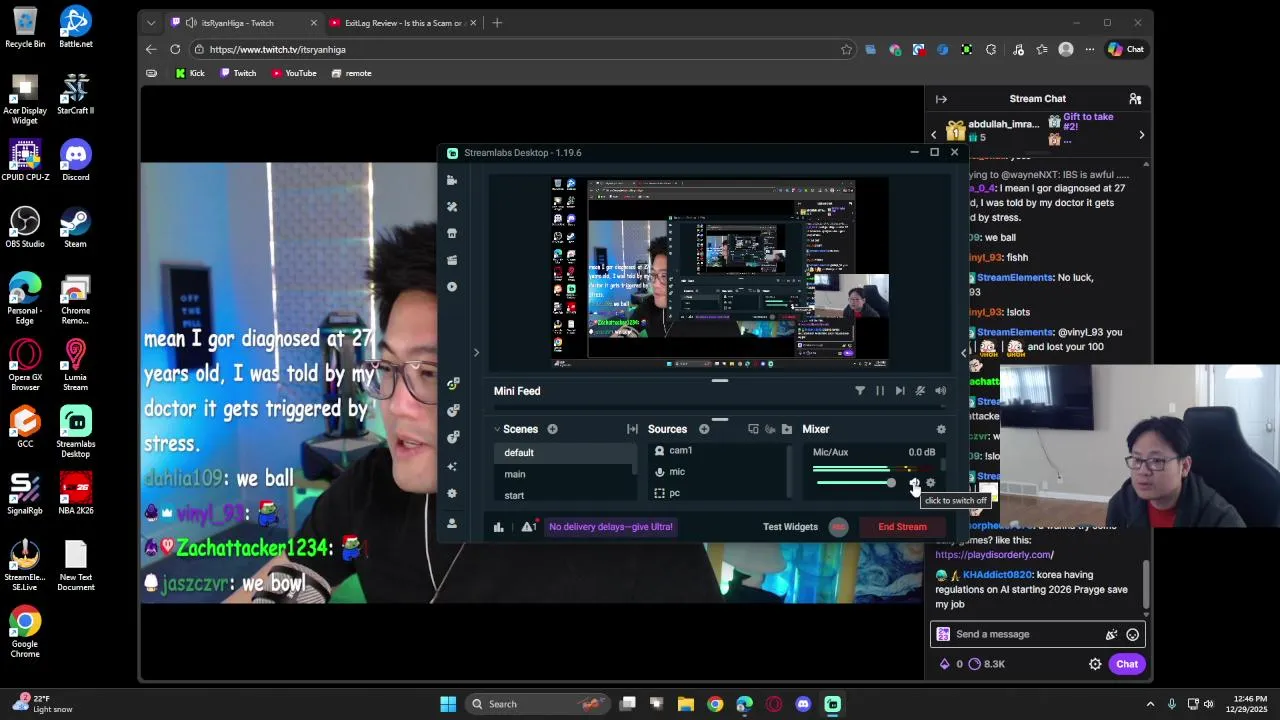Click the give Ultra promo banner
Screen dimensions: 1280x720
coord(610,527)
